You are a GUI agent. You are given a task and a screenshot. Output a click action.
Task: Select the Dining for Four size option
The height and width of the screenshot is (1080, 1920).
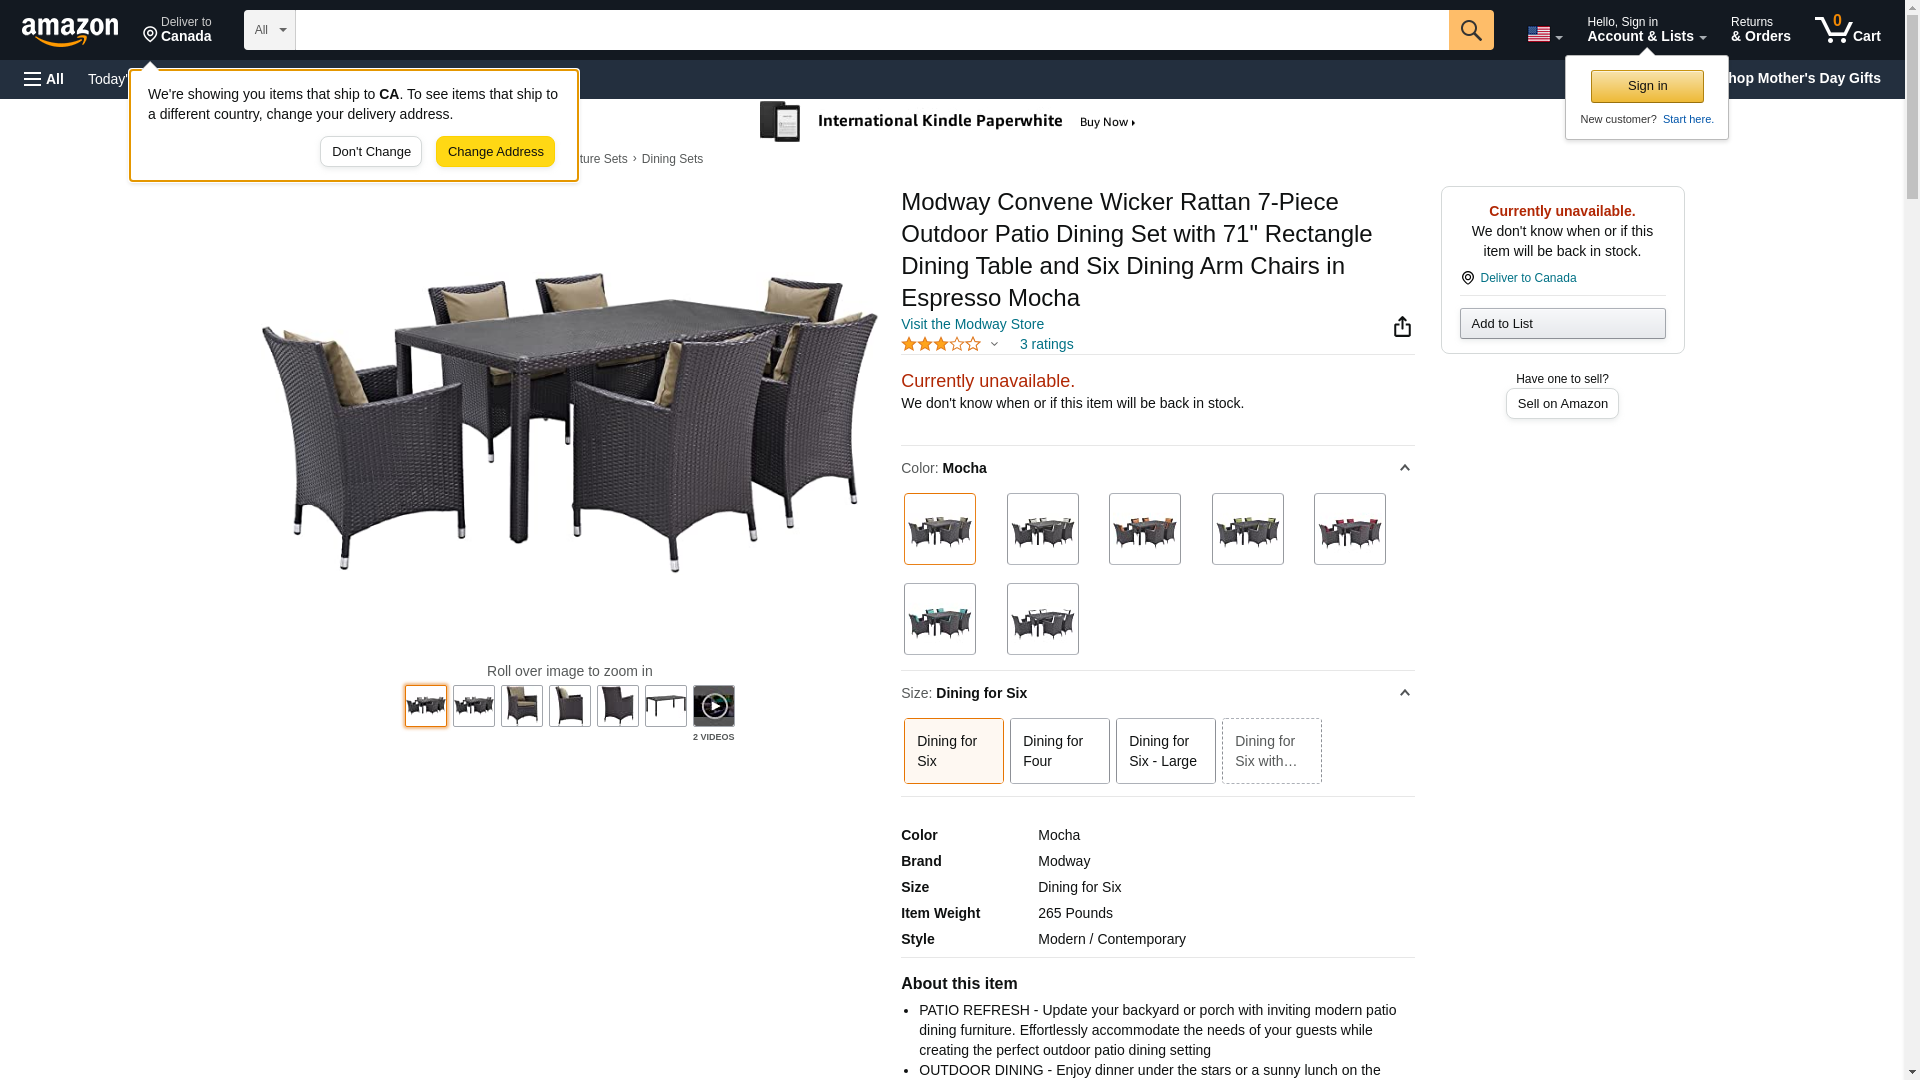tap(1059, 751)
